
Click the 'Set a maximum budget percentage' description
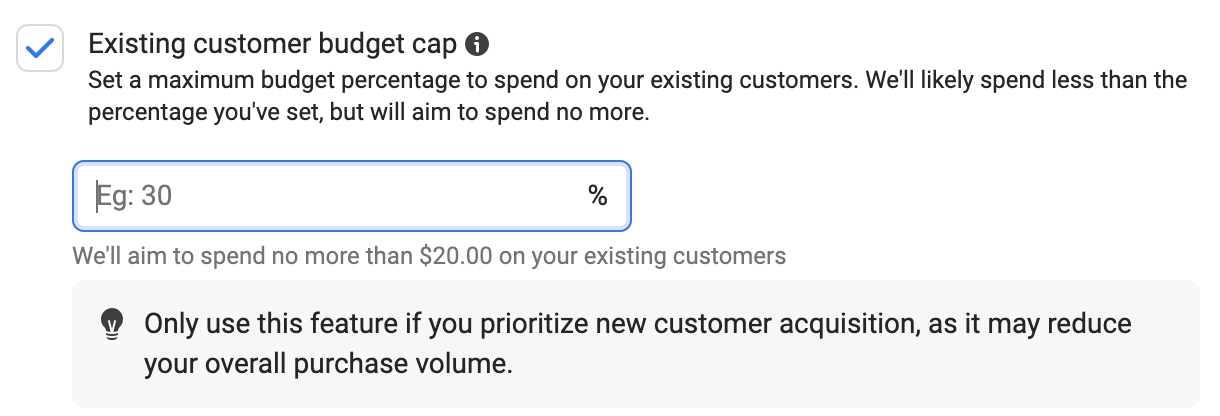click(x=638, y=96)
